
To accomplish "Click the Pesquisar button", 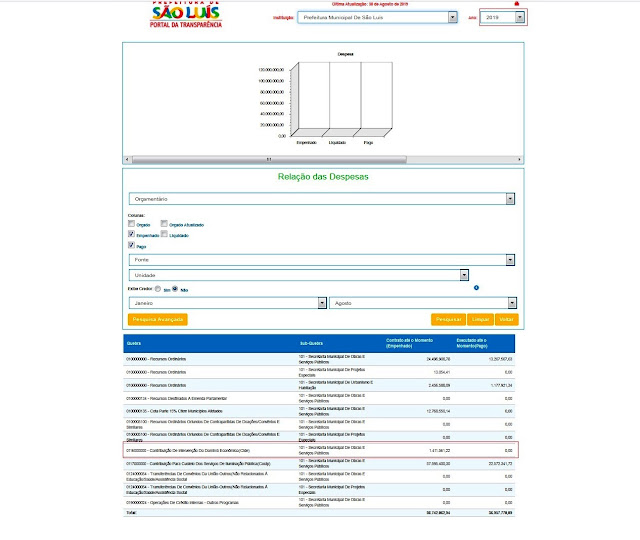I will pos(448,320).
